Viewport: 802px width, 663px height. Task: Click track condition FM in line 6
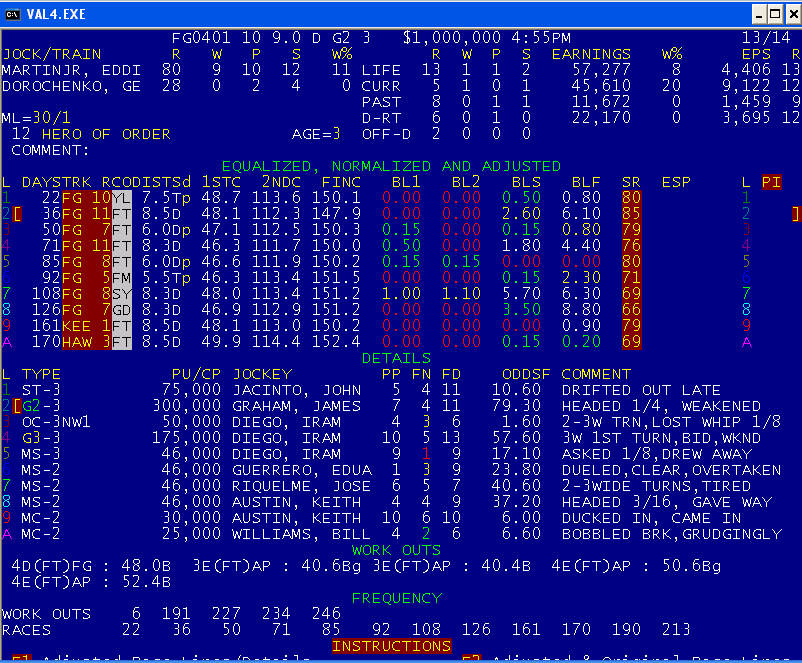pos(122,278)
